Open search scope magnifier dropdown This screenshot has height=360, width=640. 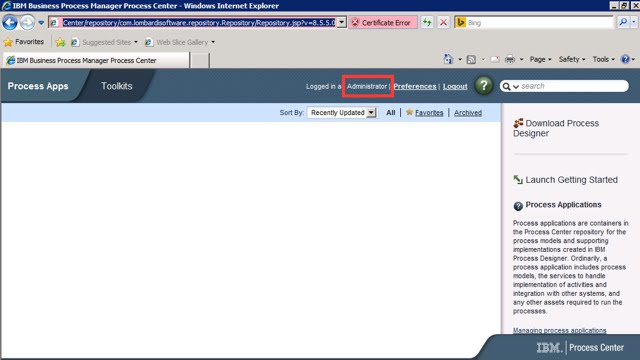pos(510,86)
